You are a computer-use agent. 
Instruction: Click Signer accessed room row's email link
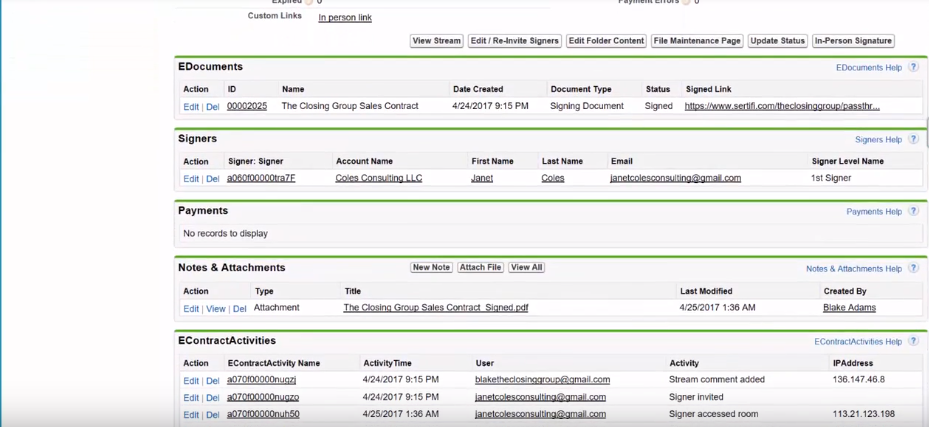540,414
